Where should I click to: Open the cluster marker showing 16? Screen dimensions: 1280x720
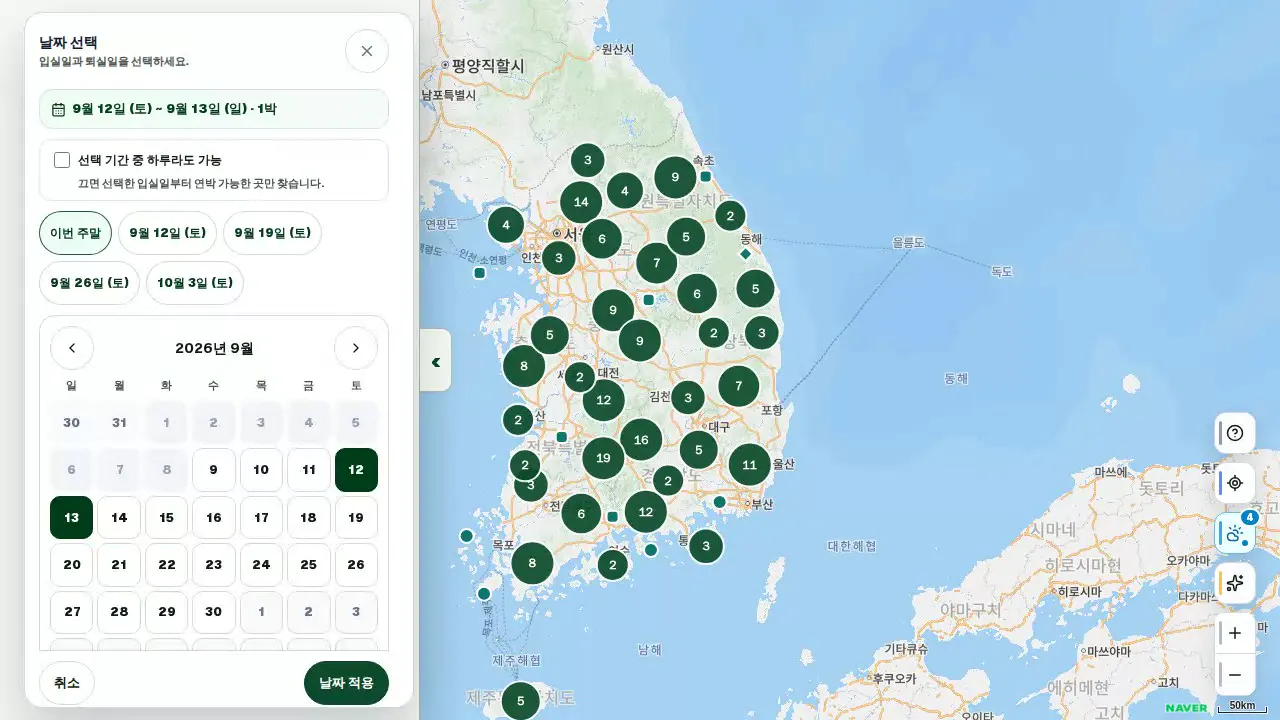(x=641, y=440)
